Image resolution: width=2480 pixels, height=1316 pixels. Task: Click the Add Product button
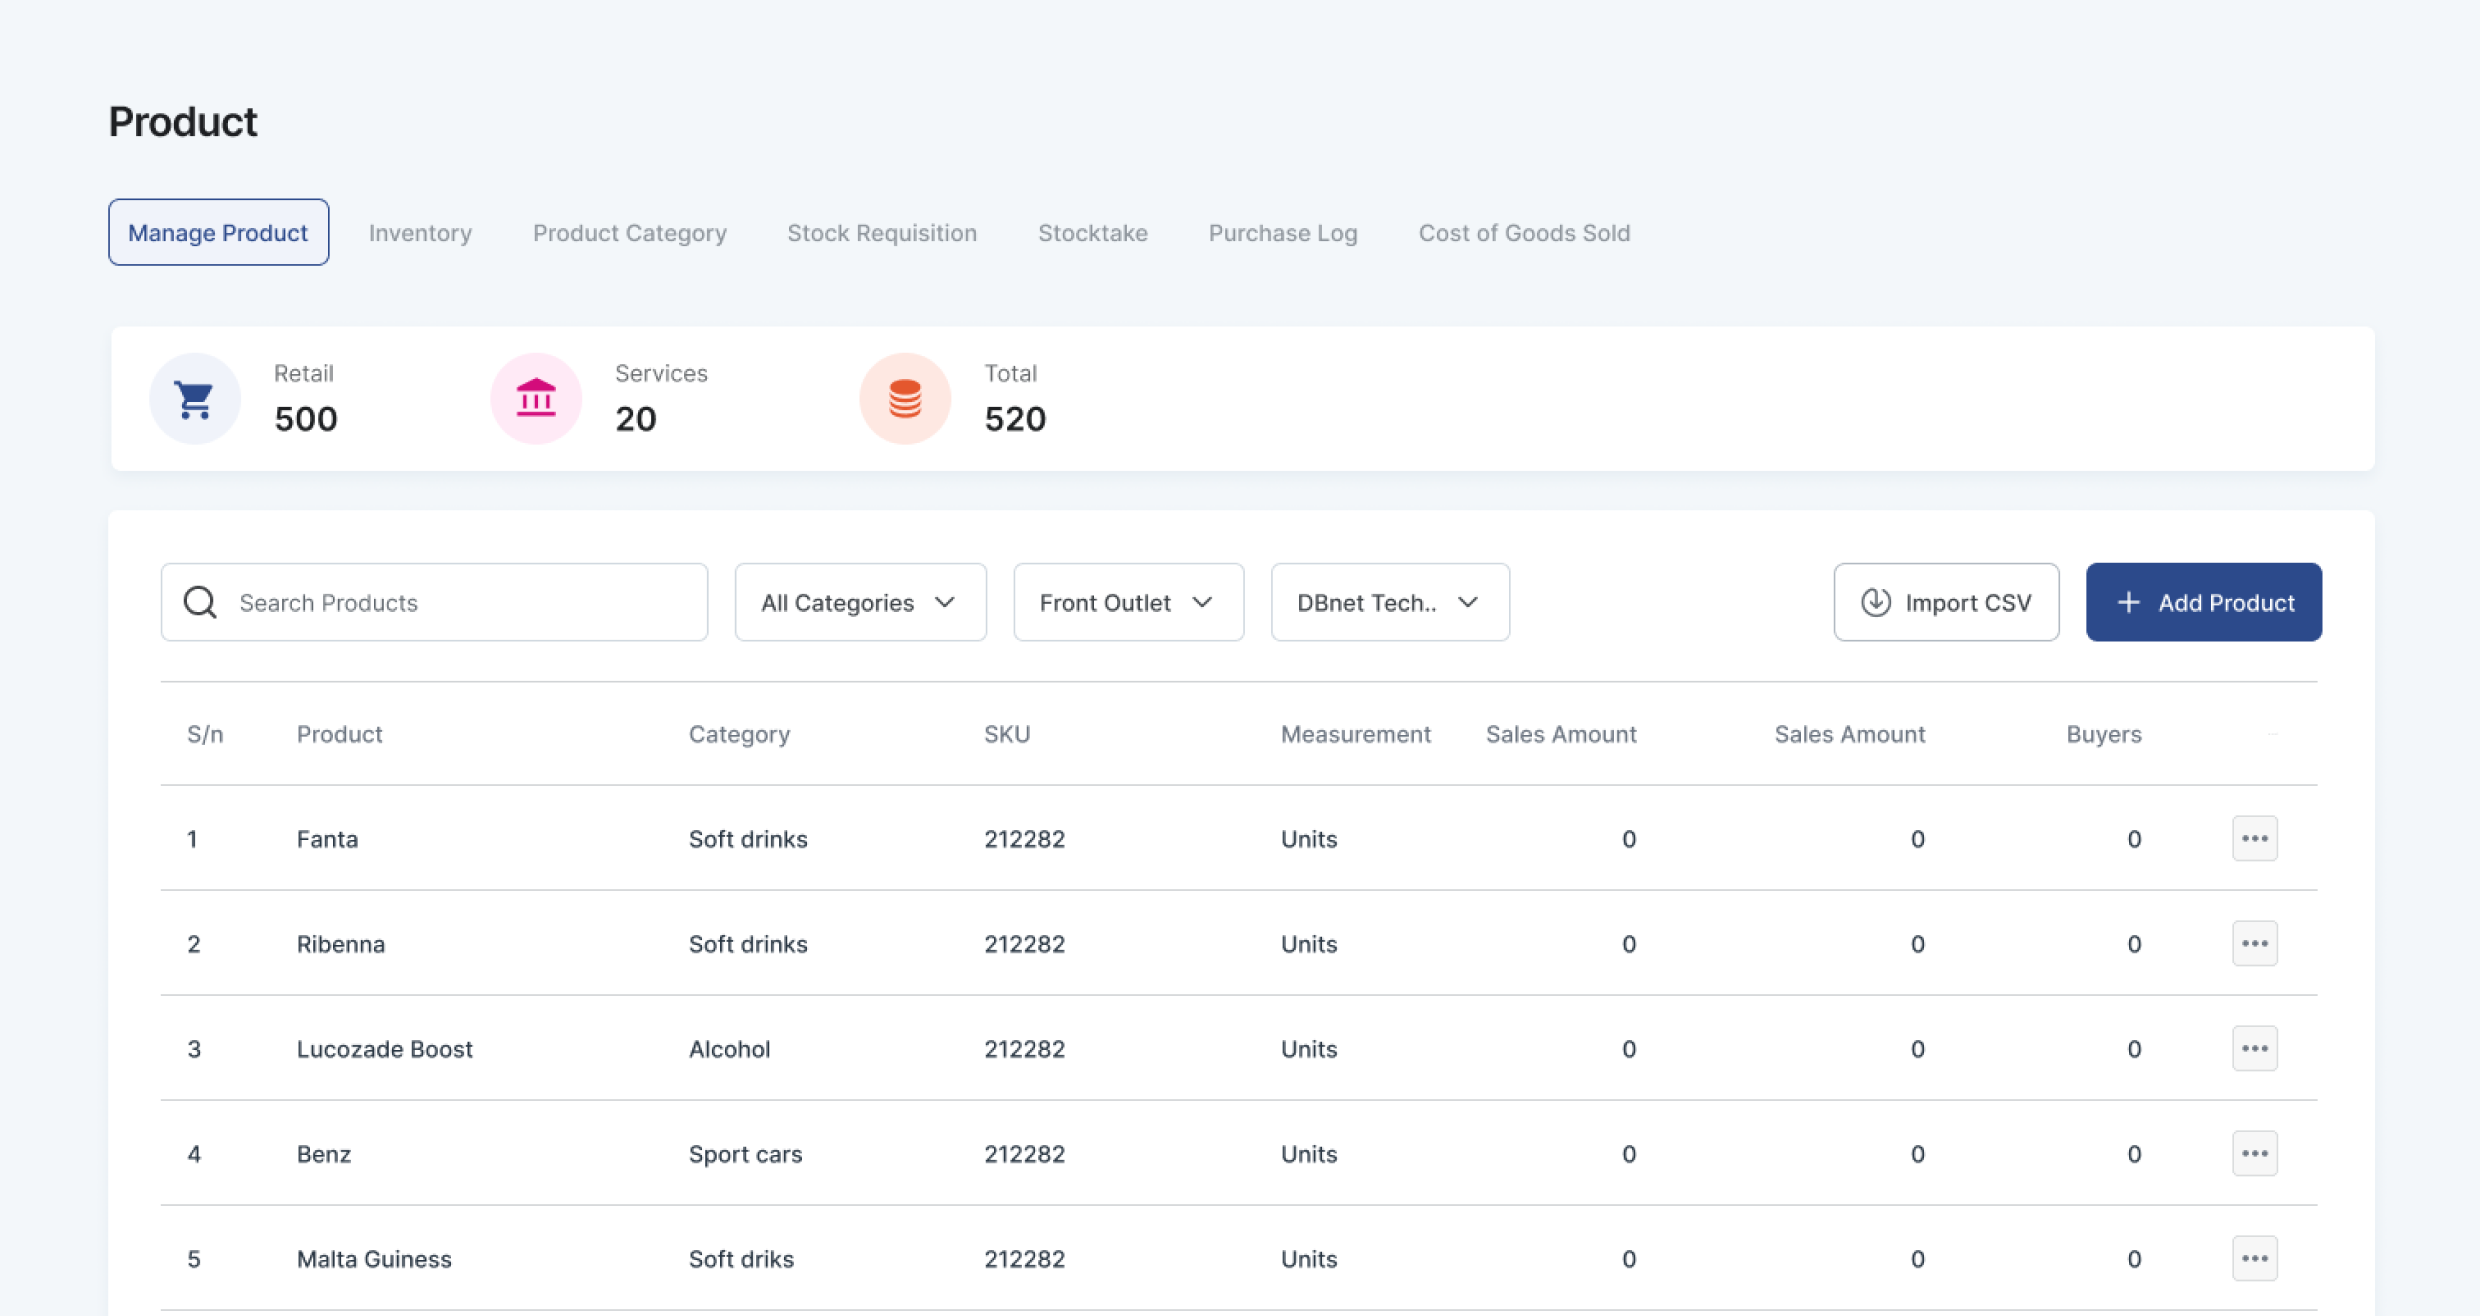(x=2203, y=602)
